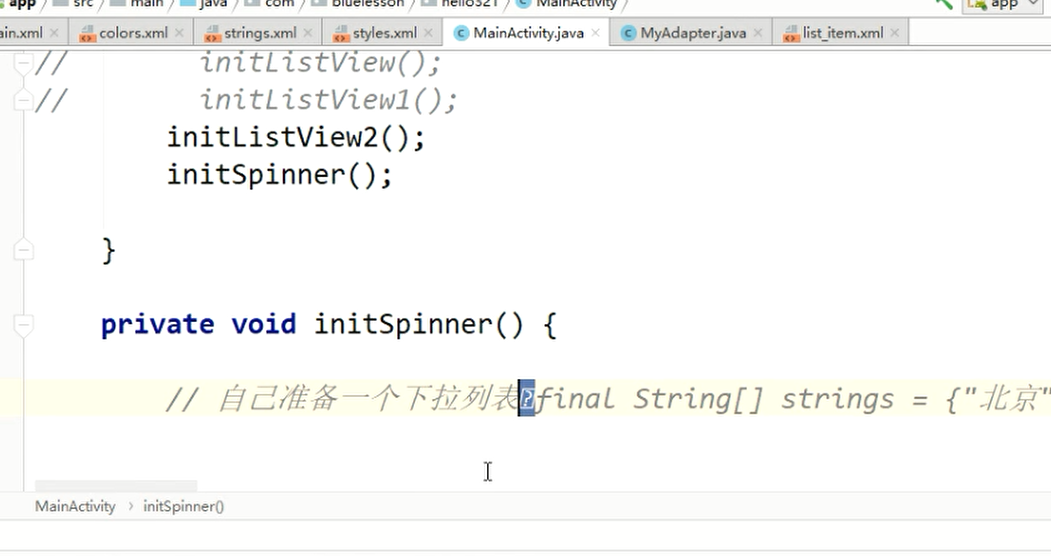Click the closing brace of onCreate method
The image size is (1051, 556).
[108, 251]
